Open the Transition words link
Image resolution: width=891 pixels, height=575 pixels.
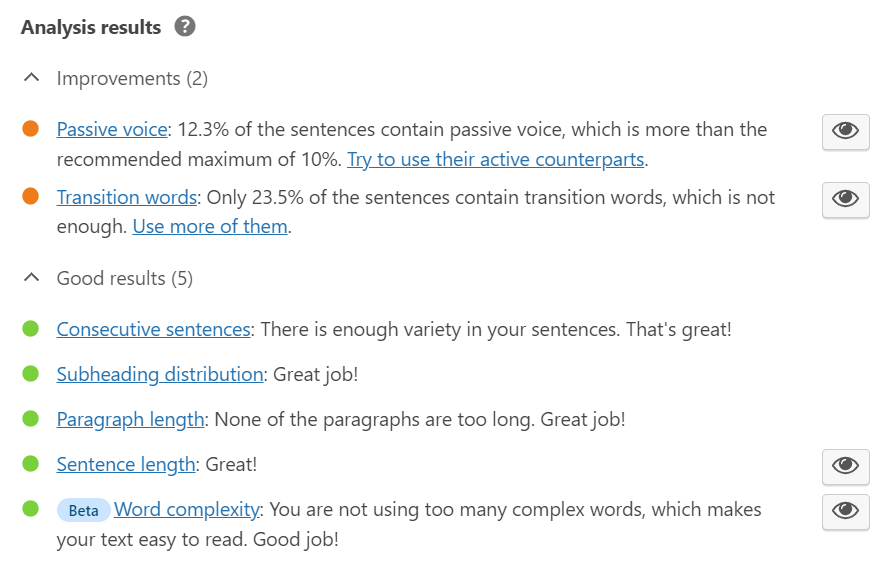click(x=127, y=197)
